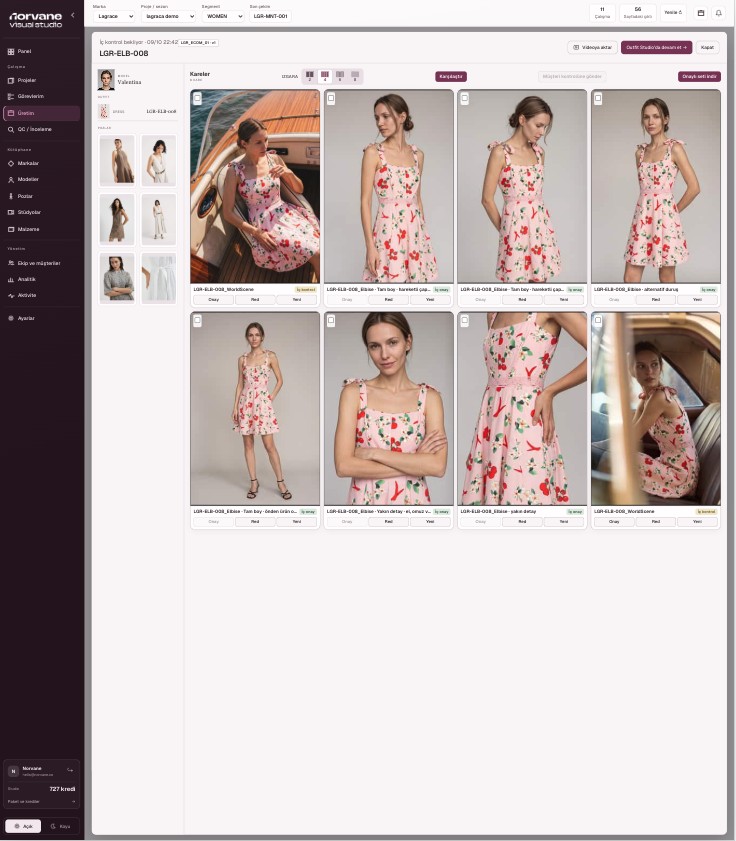Collapse the sidebar with chevron arrow
Viewport: 736px width, 841px height.
click(x=72, y=15)
